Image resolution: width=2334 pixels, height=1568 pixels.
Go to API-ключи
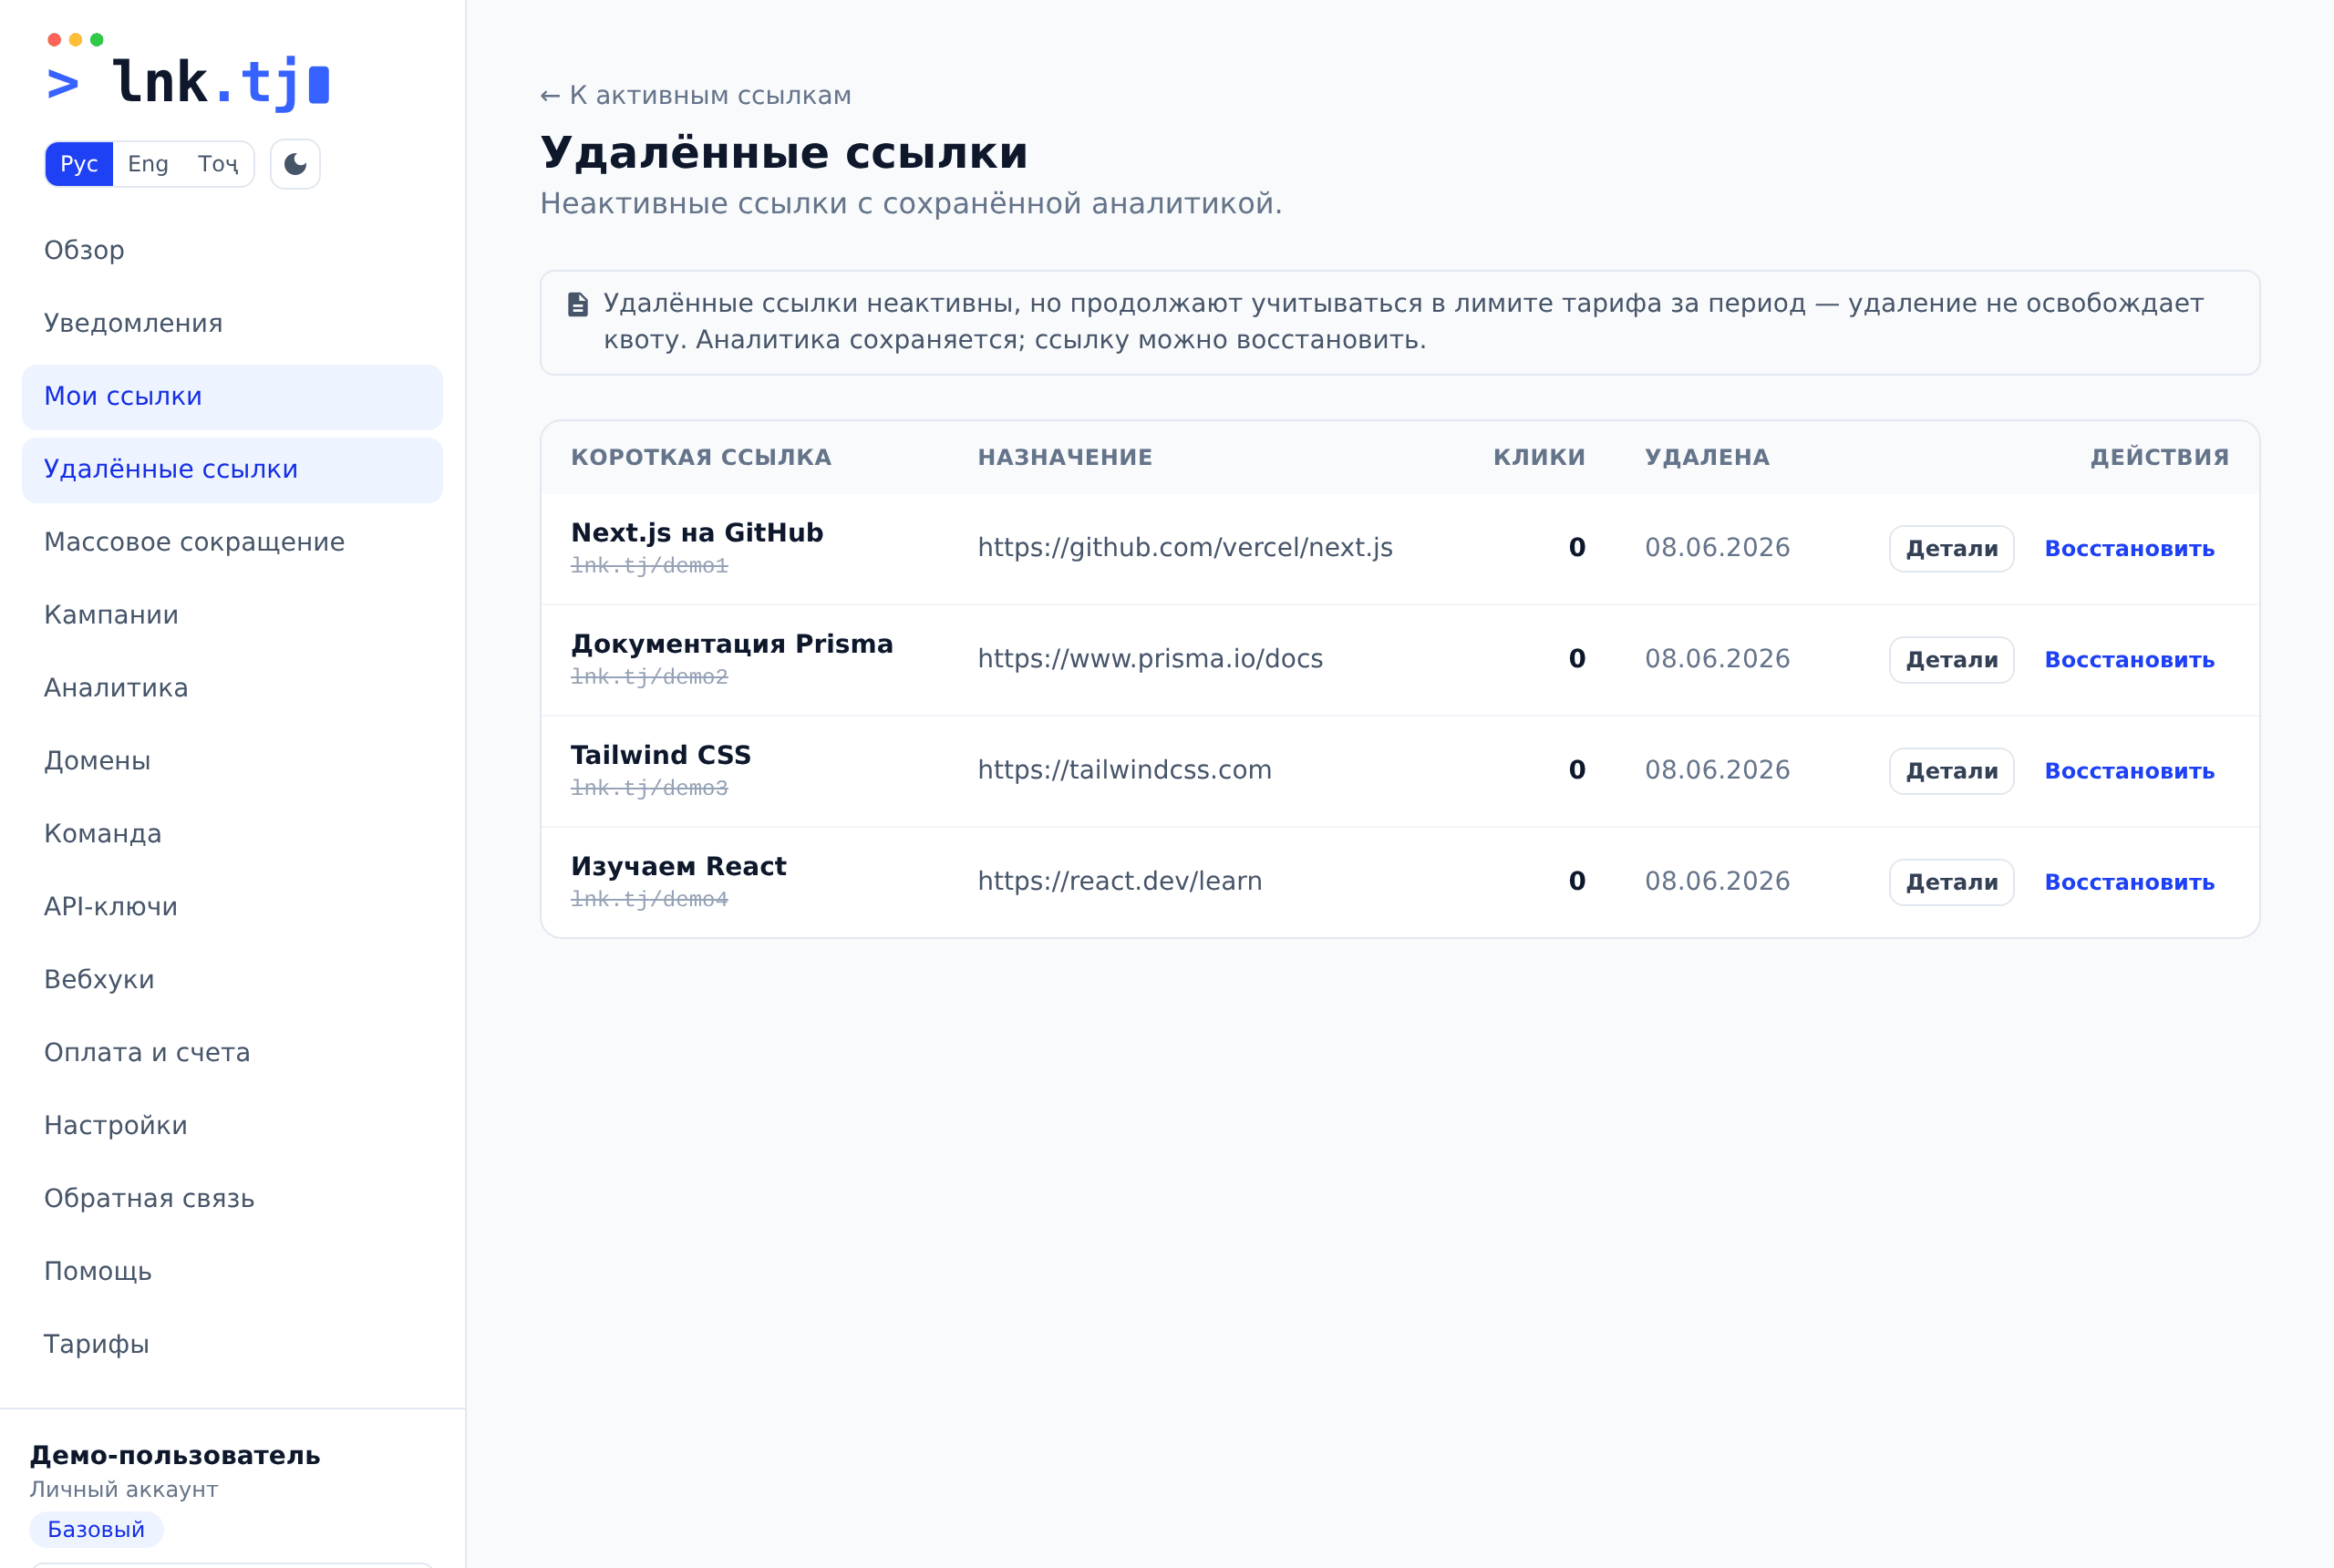pyautogui.click(x=232, y=908)
